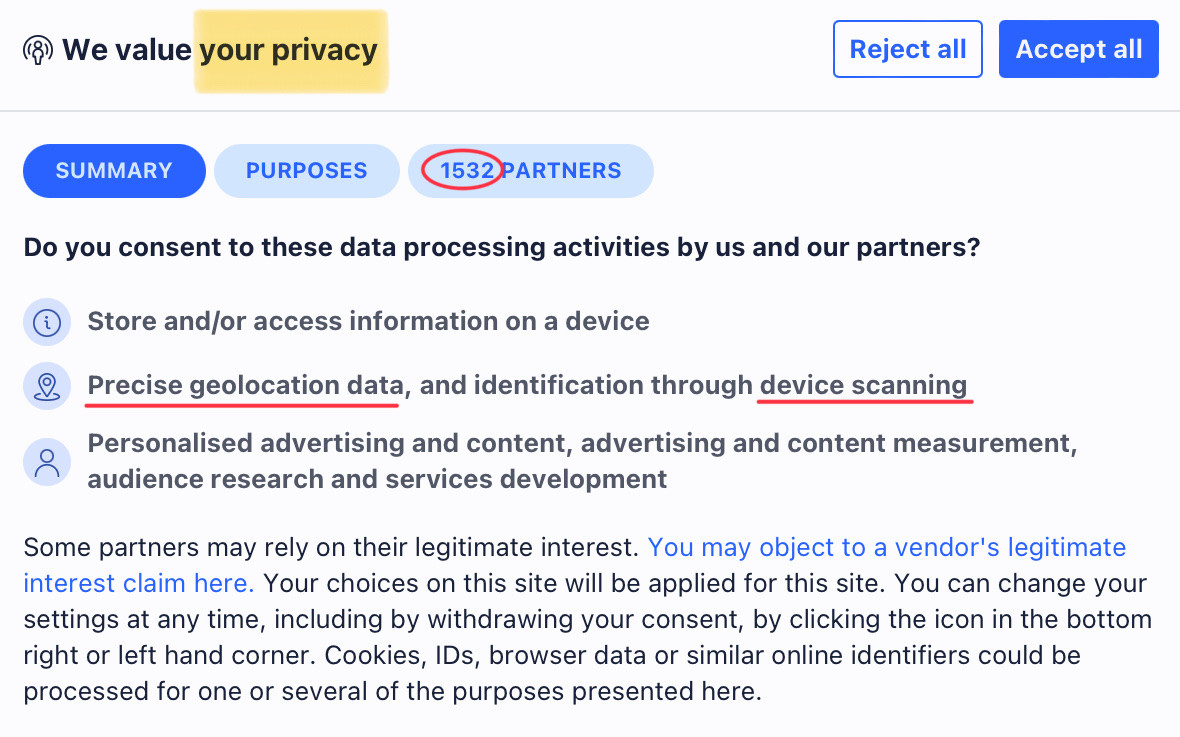
Task: Select the "Precise geolocation data" text
Action: (x=245, y=385)
